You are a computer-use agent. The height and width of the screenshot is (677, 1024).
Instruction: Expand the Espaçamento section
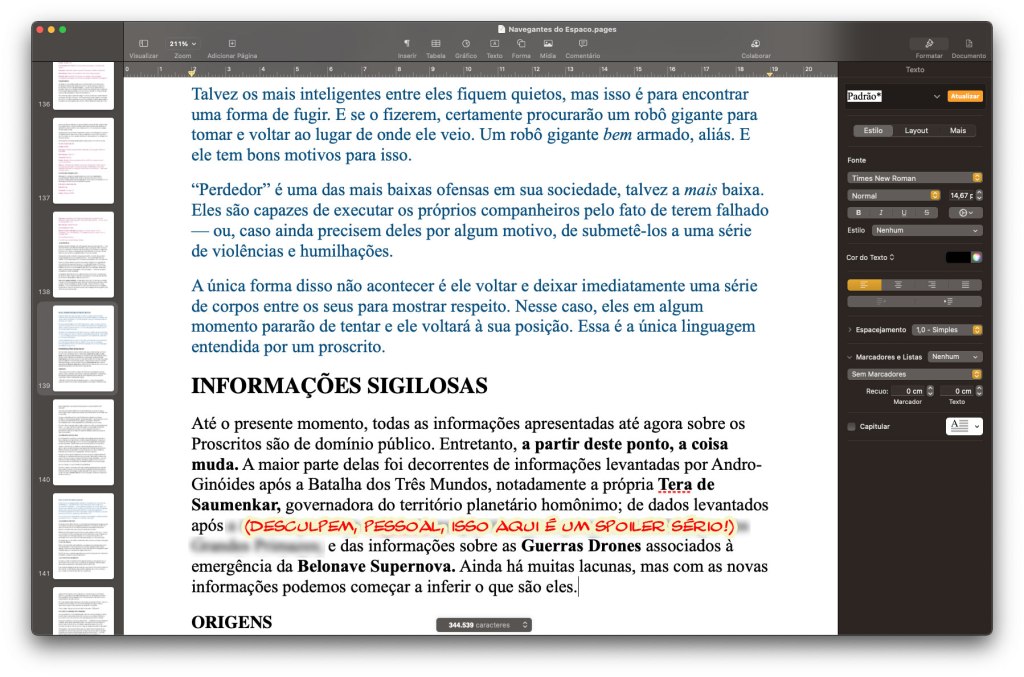pyautogui.click(x=850, y=329)
